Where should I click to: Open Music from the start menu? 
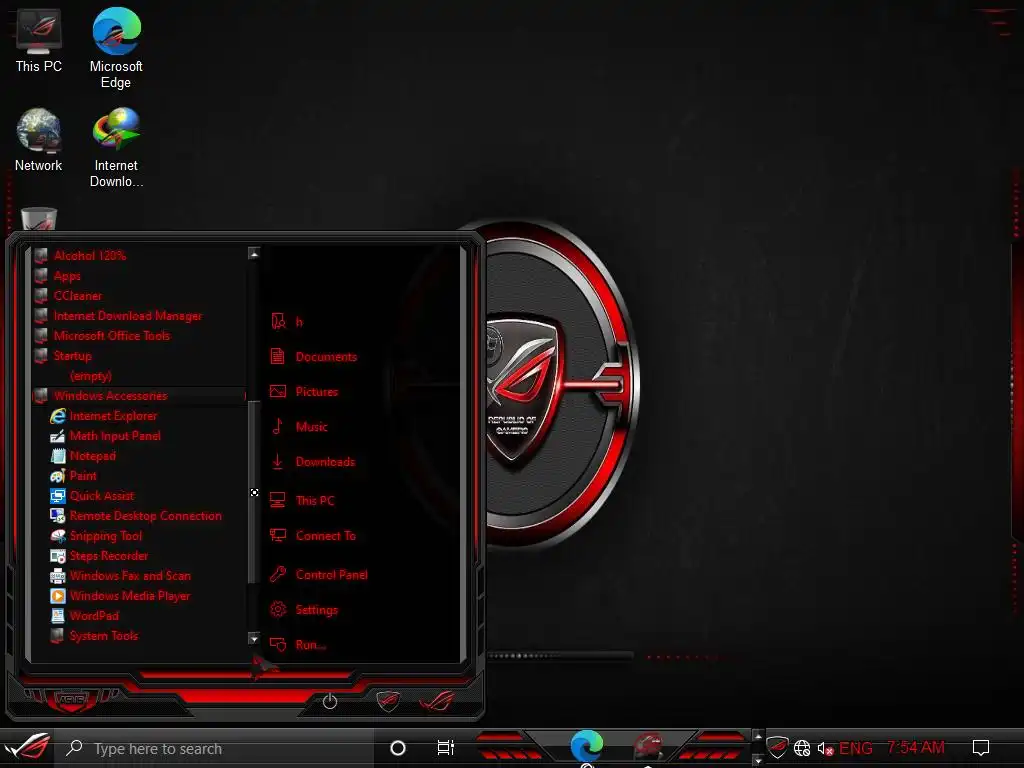tap(298, 426)
